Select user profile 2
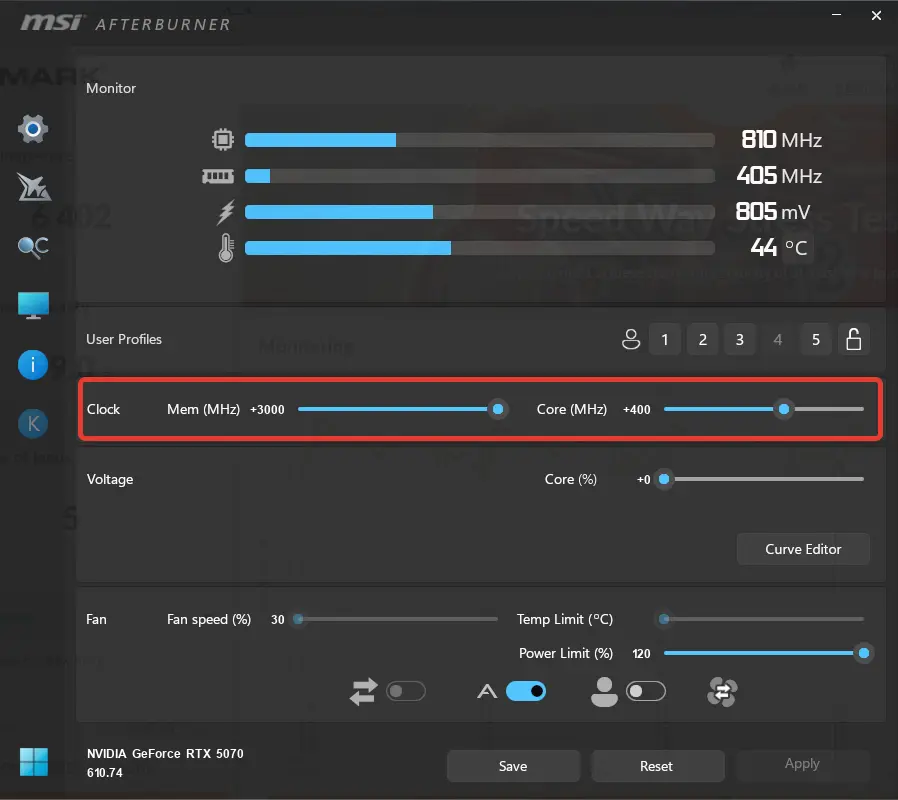 (703, 340)
